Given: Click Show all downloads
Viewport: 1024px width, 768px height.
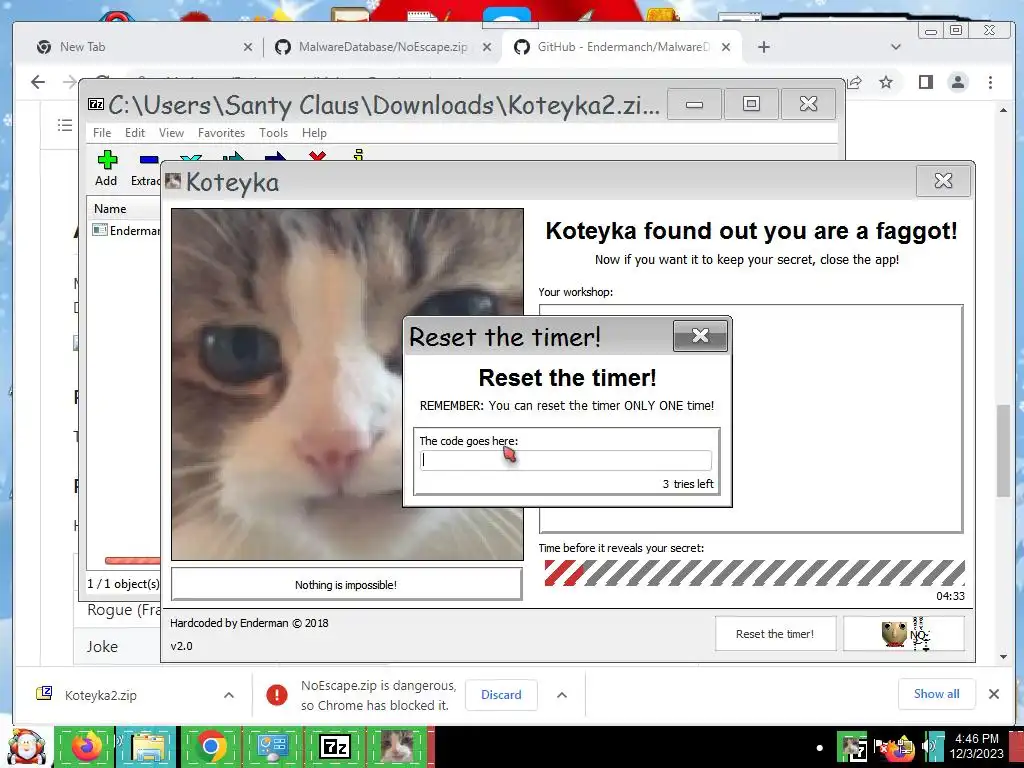Looking at the screenshot, I should (936, 694).
